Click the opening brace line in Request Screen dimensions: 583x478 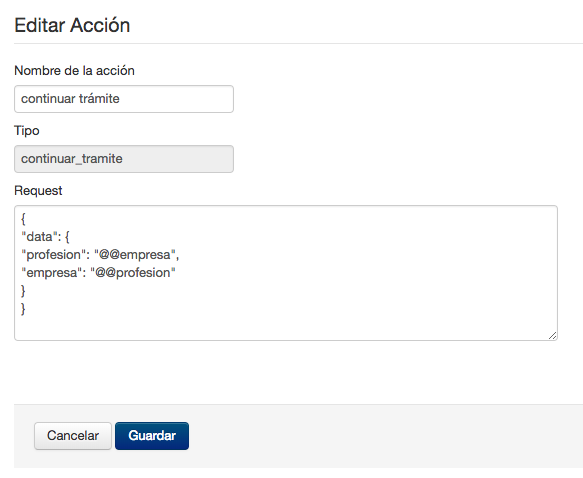23,219
